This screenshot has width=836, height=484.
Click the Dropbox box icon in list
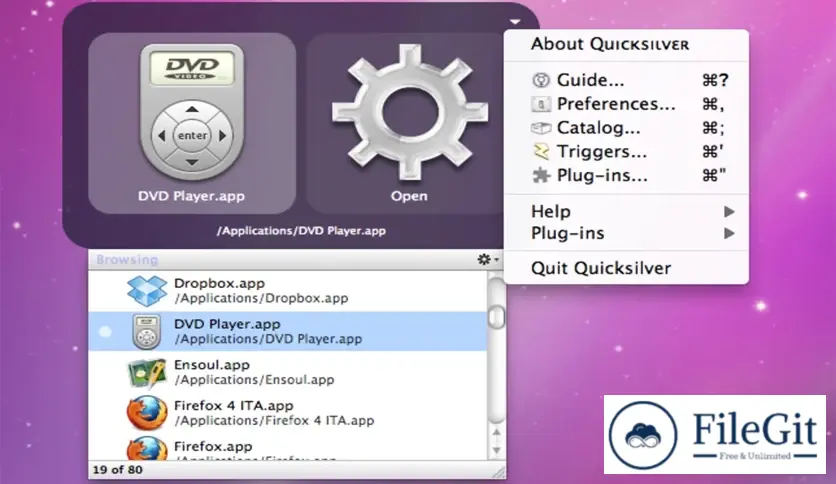point(147,291)
